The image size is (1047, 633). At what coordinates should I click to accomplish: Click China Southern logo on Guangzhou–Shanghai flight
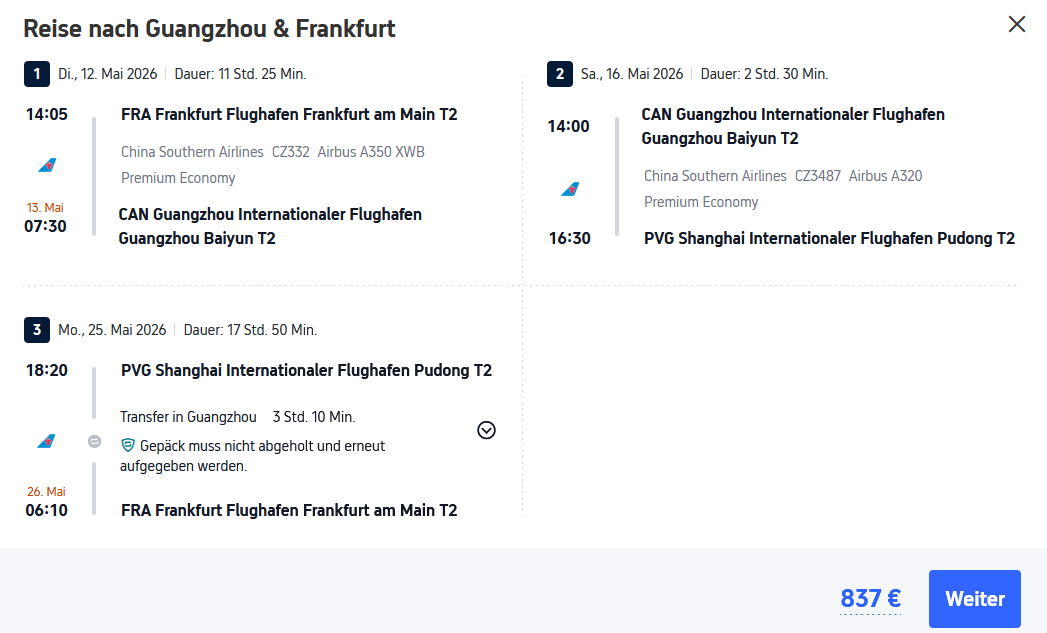click(x=570, y=189)
